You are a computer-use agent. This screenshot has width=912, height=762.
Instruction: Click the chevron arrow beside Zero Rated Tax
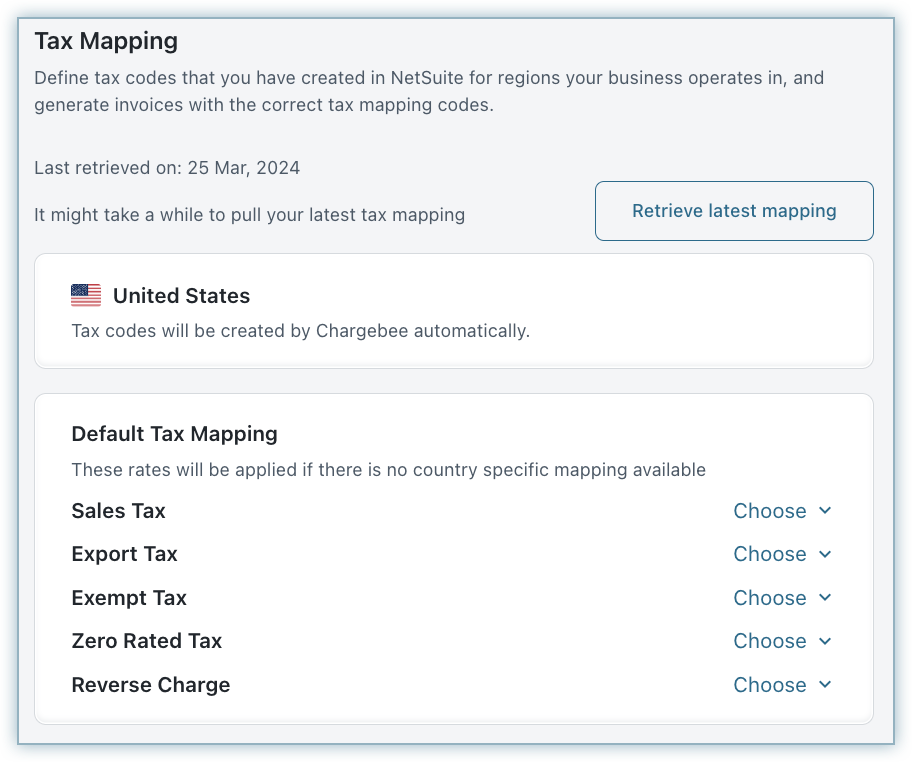[825, 641]
